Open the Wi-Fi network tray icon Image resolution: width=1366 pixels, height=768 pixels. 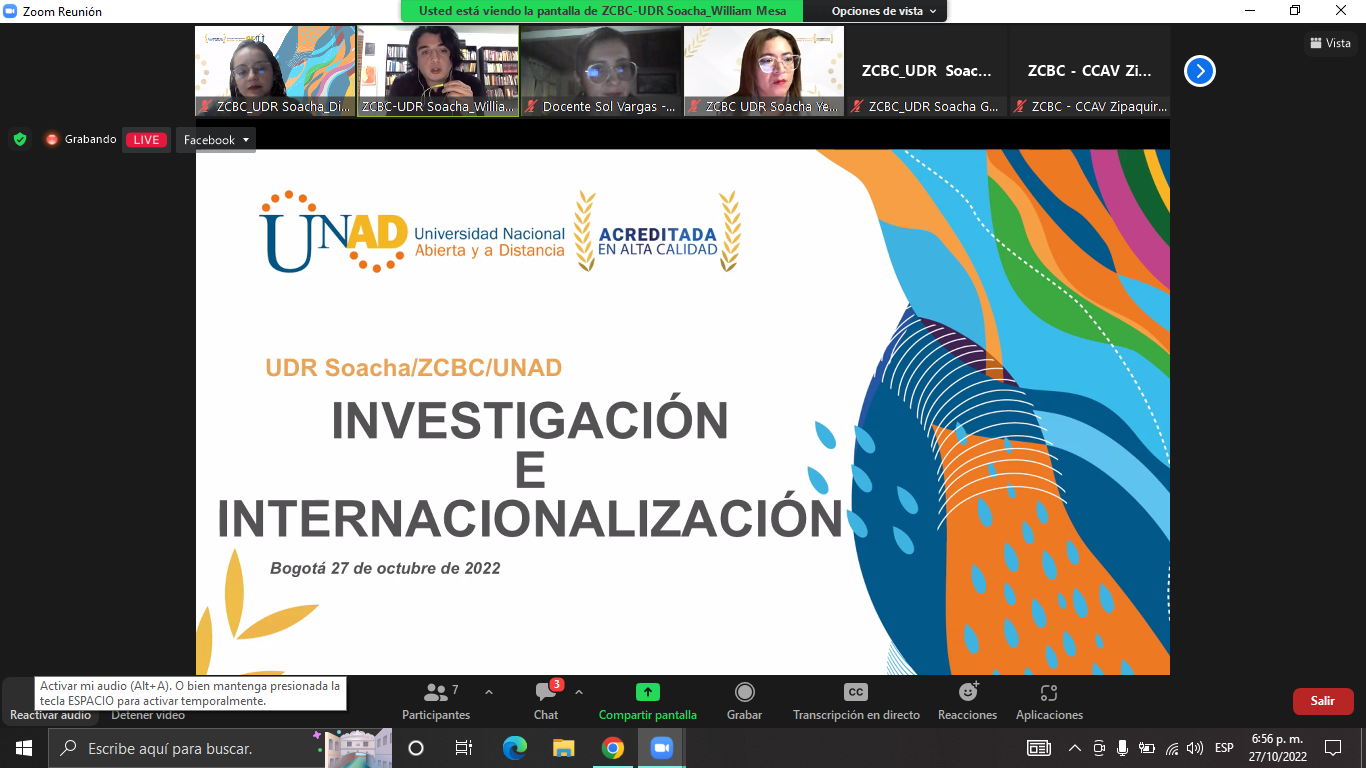(1172, 748)
